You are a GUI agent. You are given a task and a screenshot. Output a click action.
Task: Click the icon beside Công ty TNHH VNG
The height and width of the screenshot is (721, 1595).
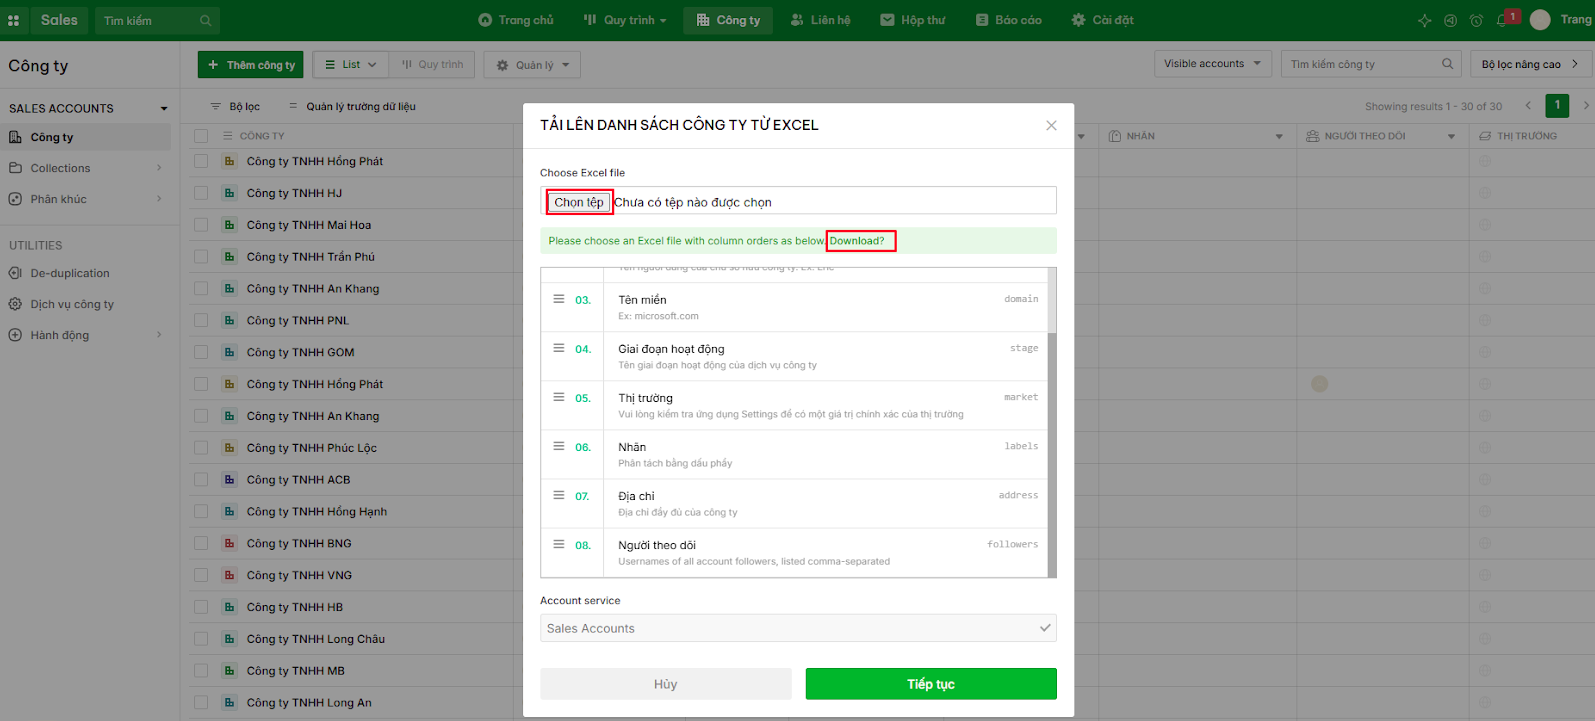tap(229, 575)
